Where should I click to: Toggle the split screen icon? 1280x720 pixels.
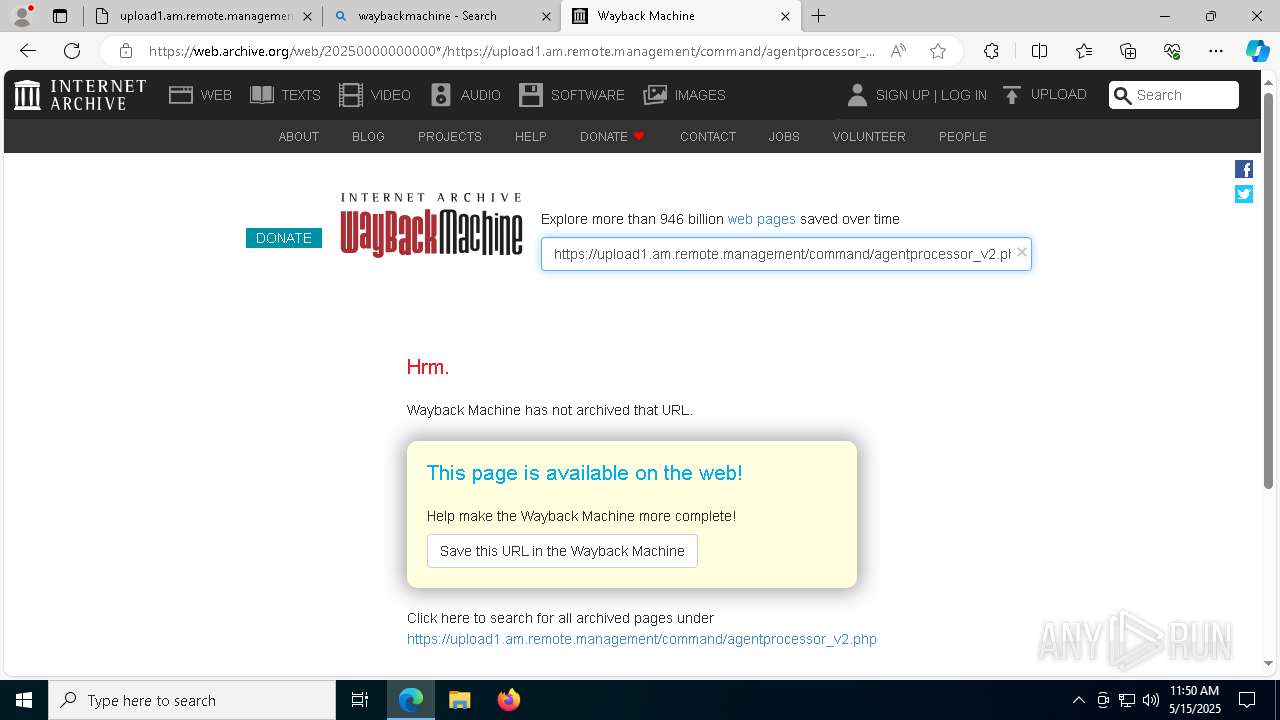(1039, 51)
